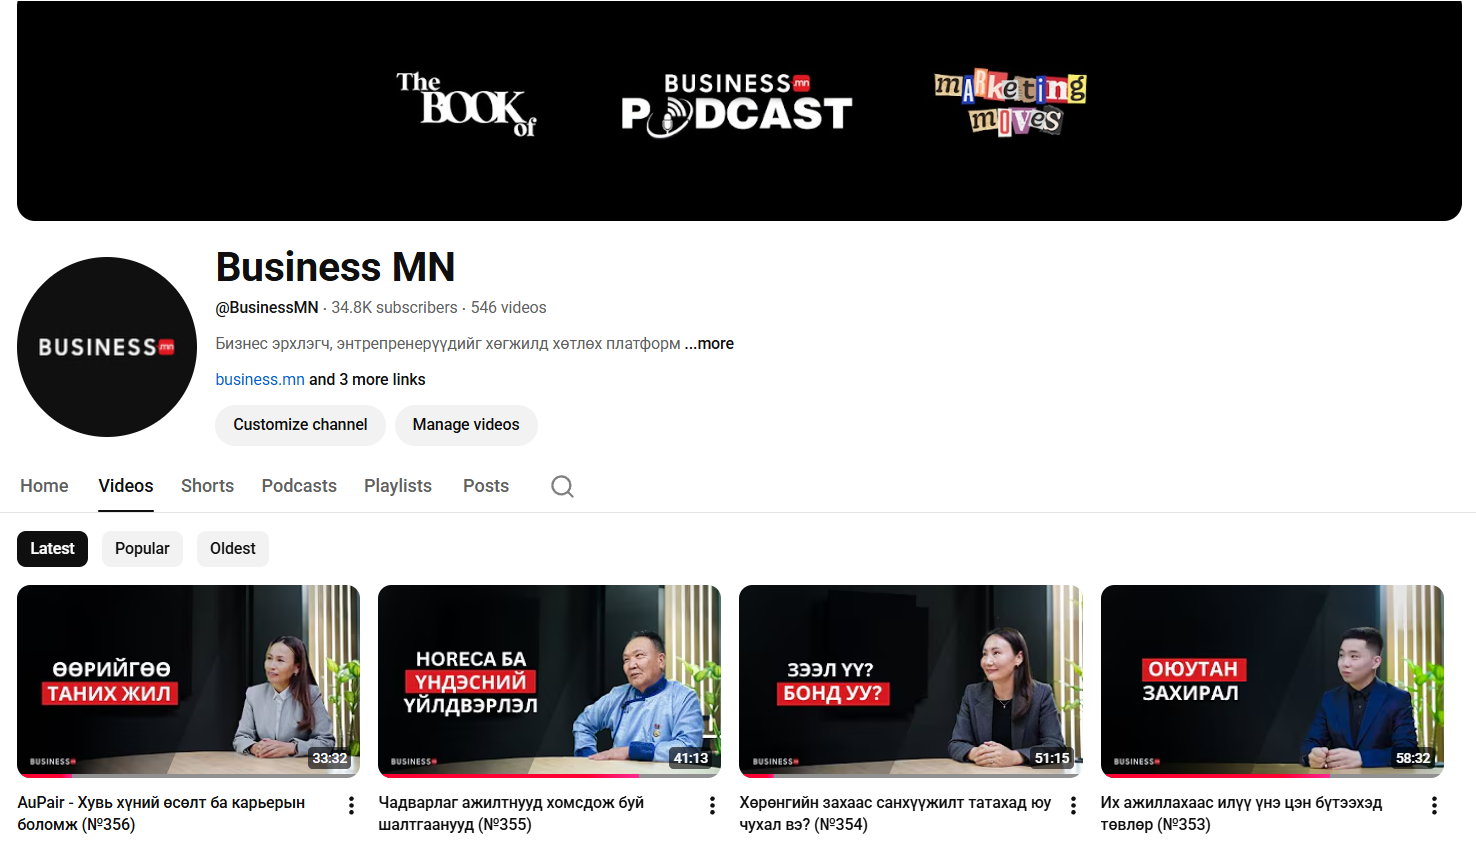Open more actions for video №354
This screenshot has width=1476, height=843.
point(1073,805)
